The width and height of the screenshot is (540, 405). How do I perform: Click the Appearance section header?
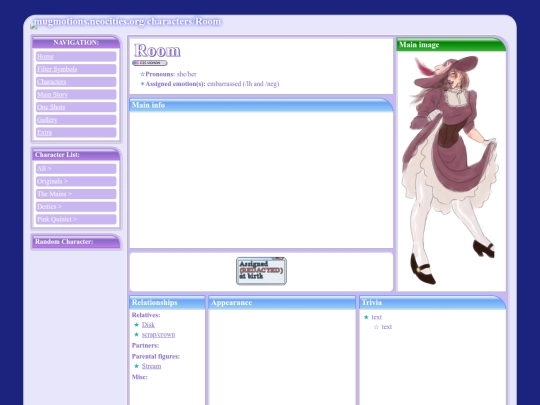pos(282,303)
